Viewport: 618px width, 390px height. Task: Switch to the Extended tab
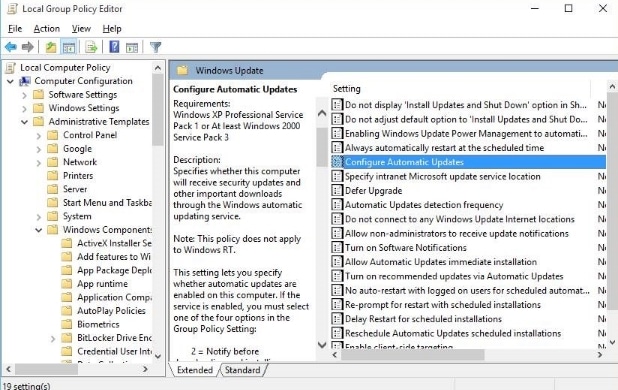point(195,370)
